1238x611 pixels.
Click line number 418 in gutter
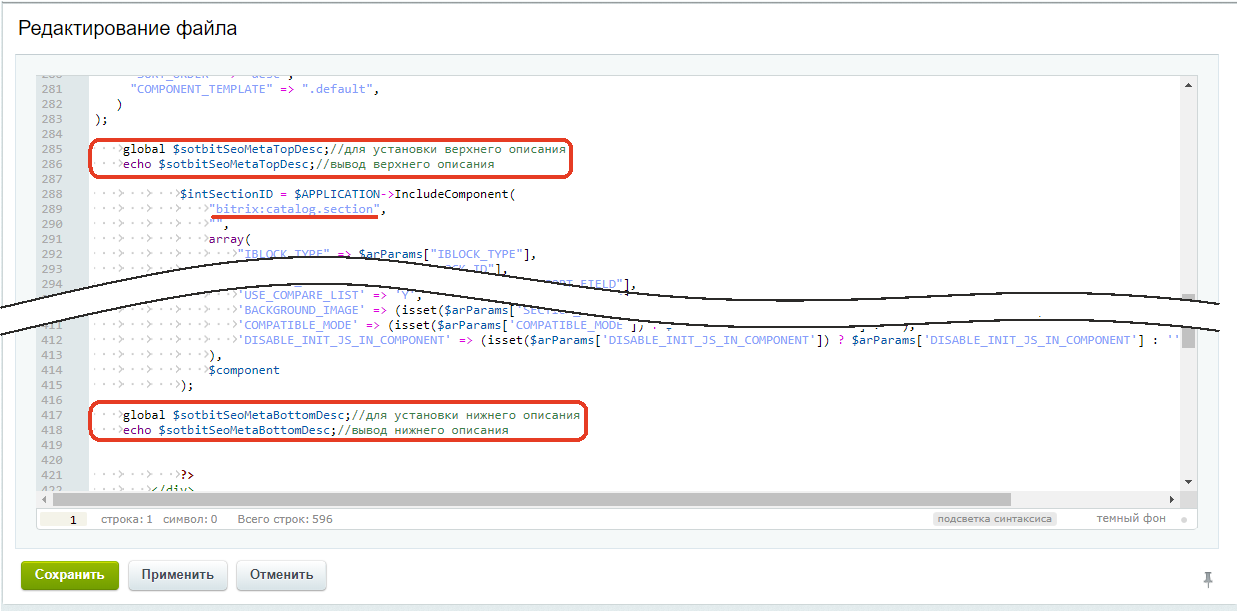[51, 430]
